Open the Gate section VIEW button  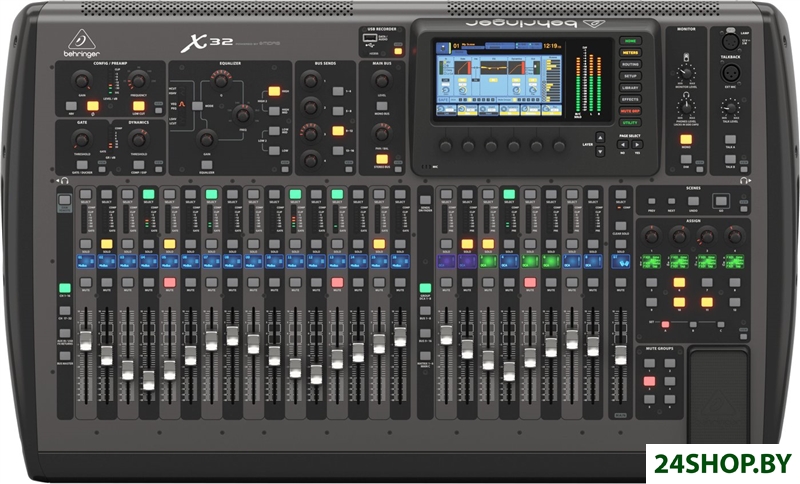pyautogui.click(x=102, y=169)
